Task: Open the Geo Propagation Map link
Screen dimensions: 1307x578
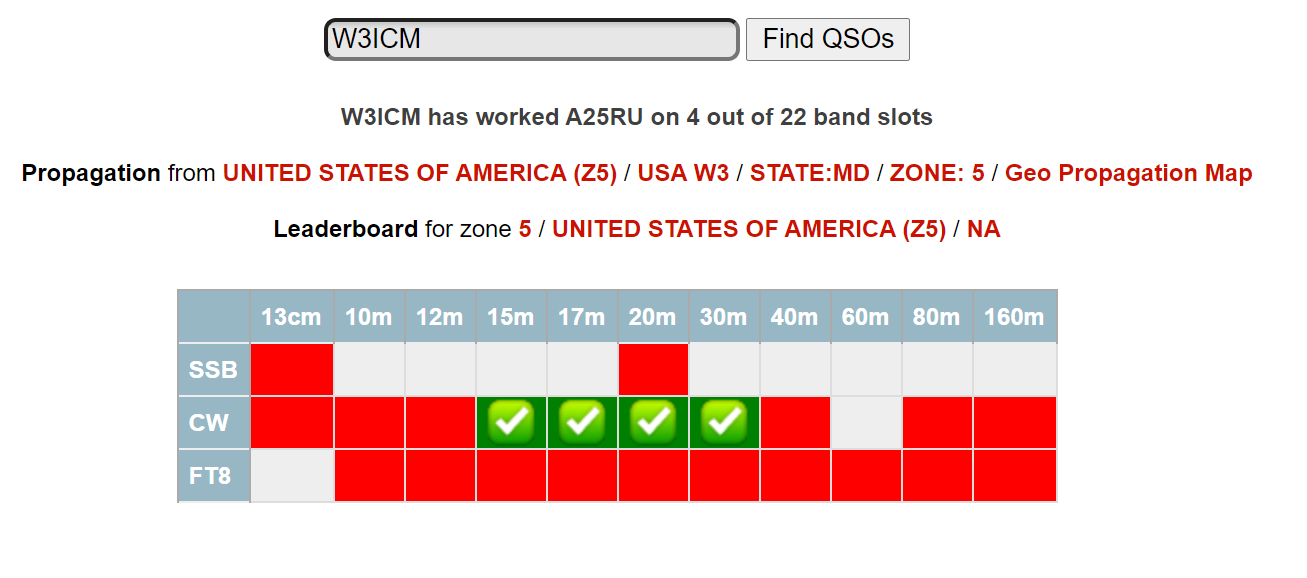Action: [x=1129, y=173]
